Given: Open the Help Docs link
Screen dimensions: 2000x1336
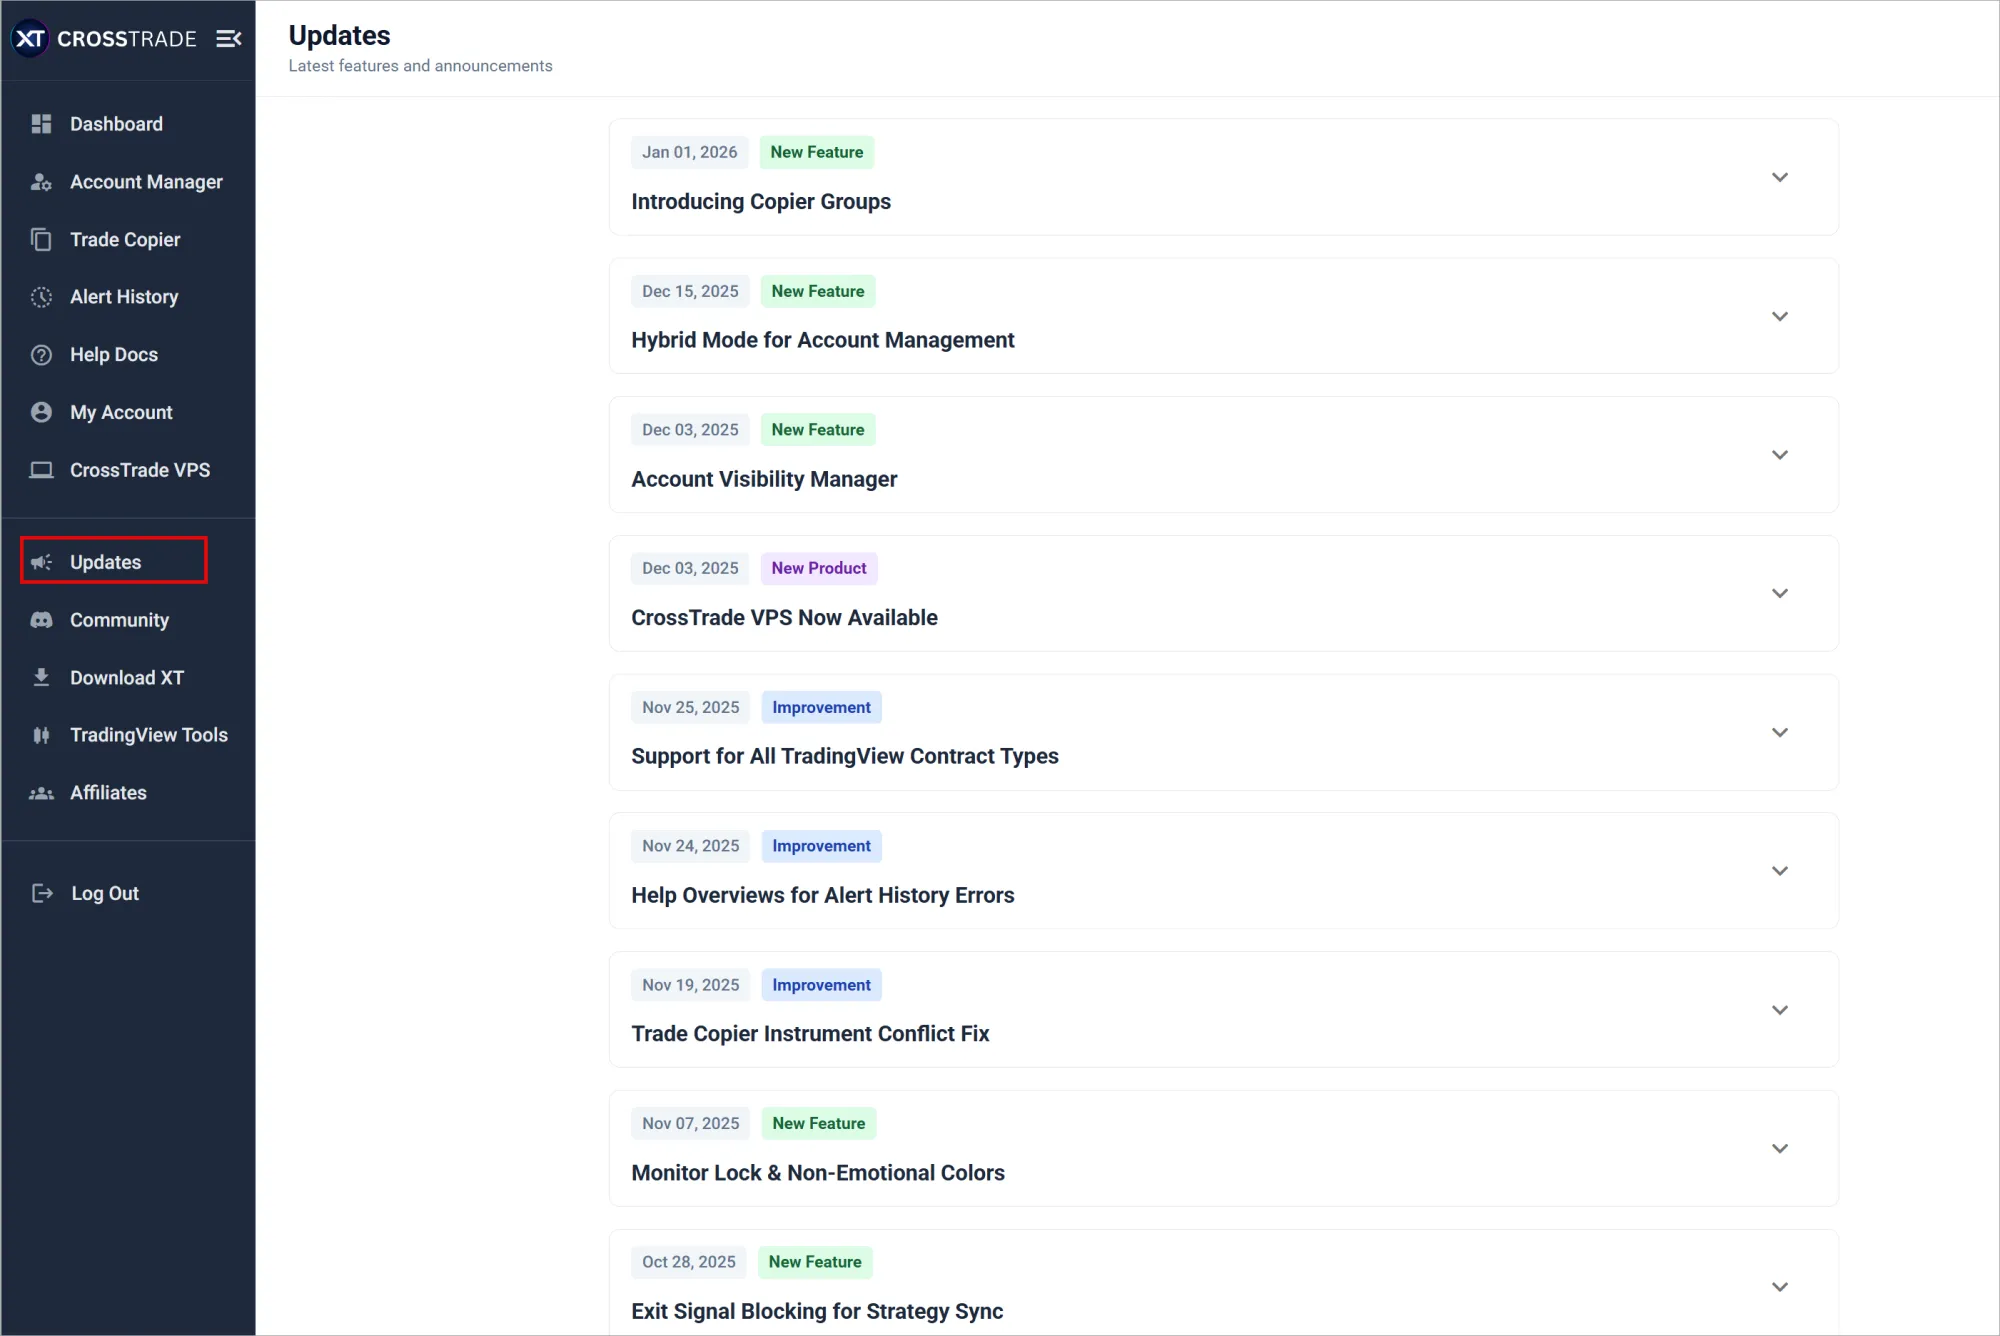Looking at the screenshot, I should [114, 355].
